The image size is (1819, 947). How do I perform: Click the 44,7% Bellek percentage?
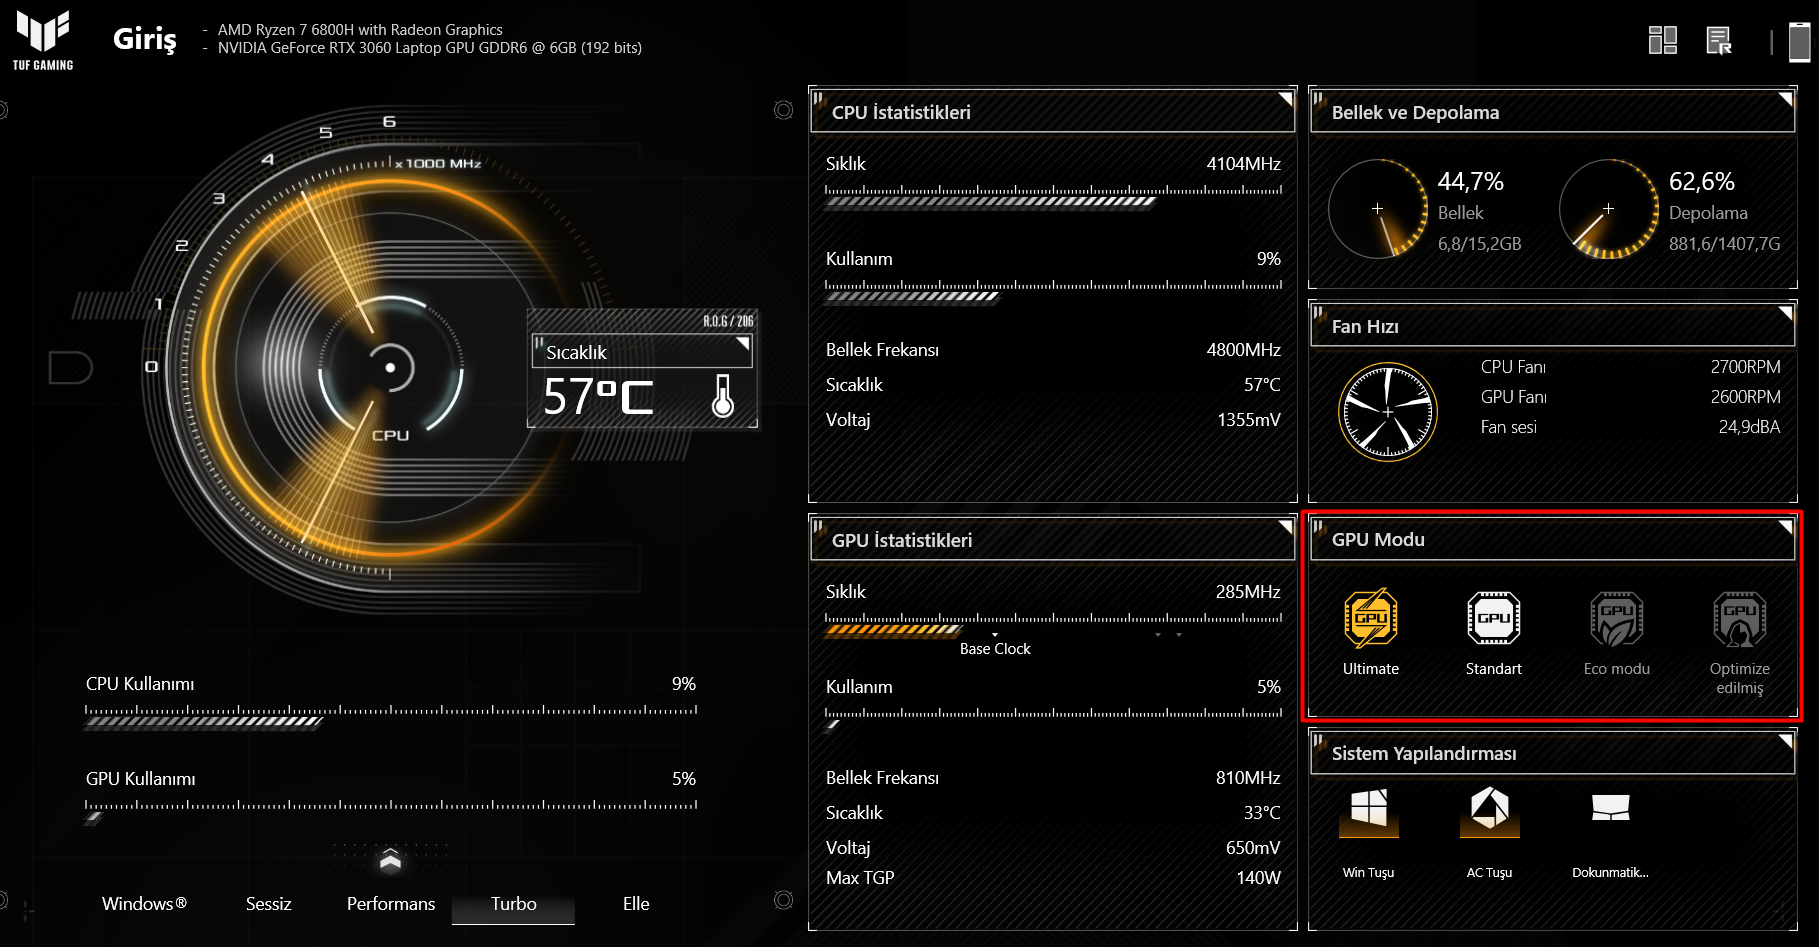(1470, 182)
